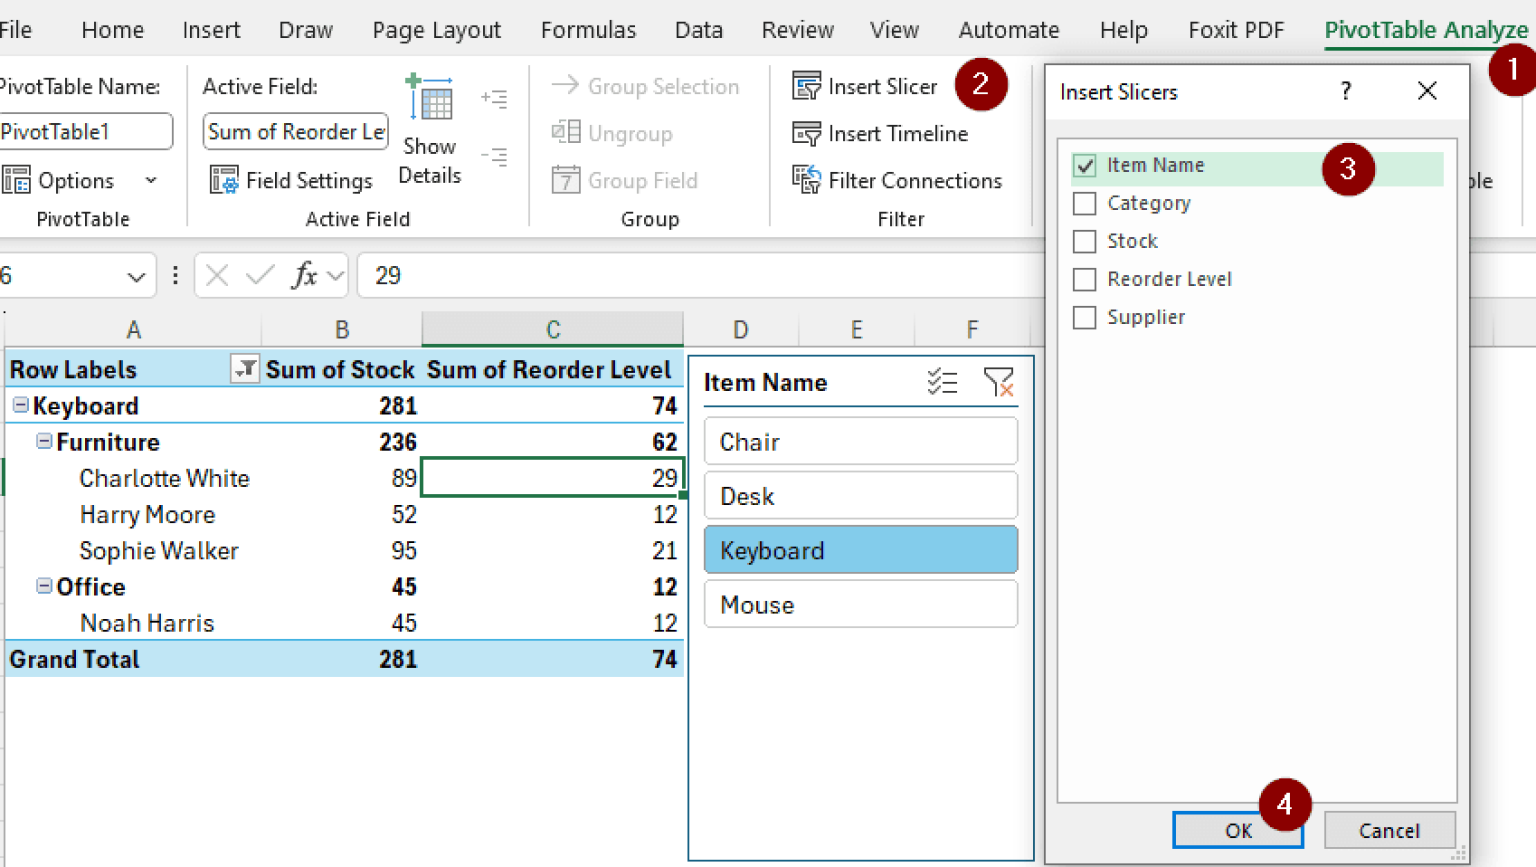1536x867 pixels.
Task: Select Desk in the Item Name slicer
Action: coord(860,495)
